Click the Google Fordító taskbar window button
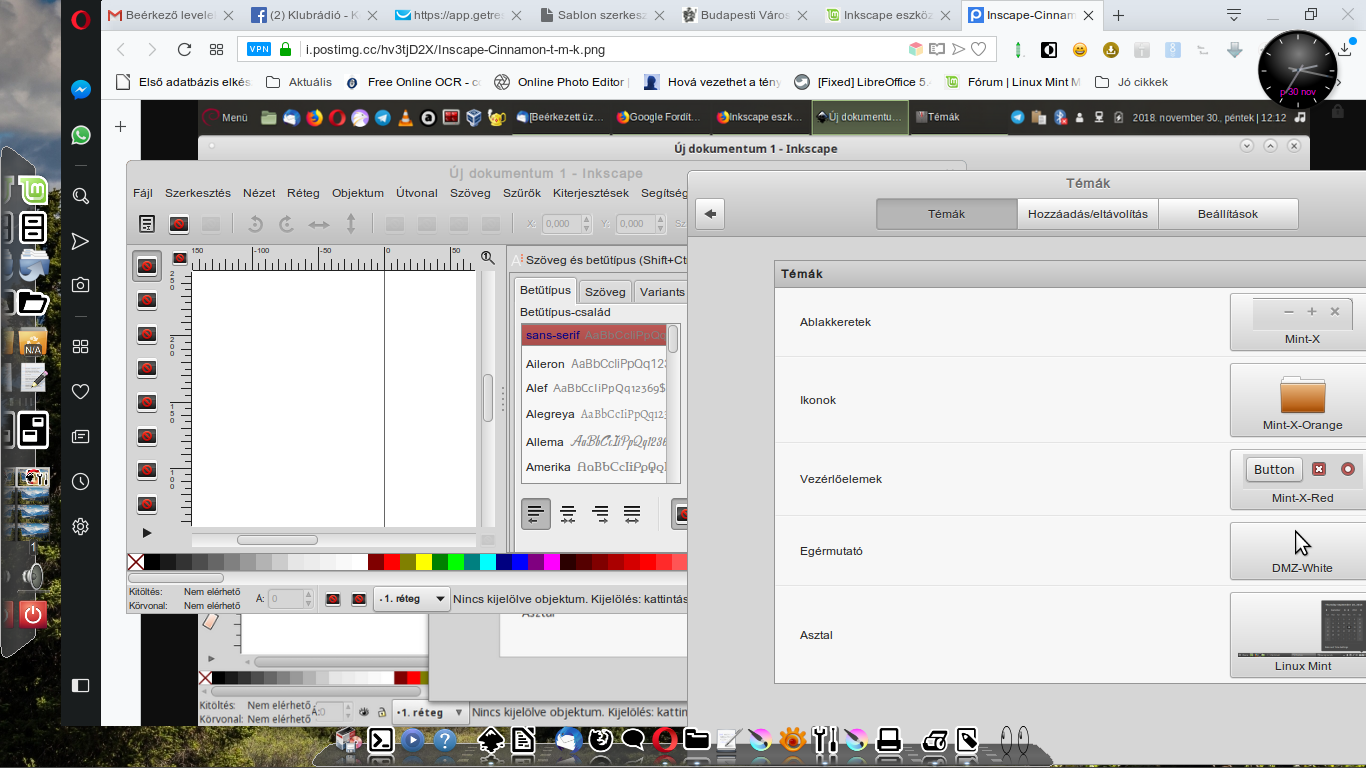 (659, 117)
